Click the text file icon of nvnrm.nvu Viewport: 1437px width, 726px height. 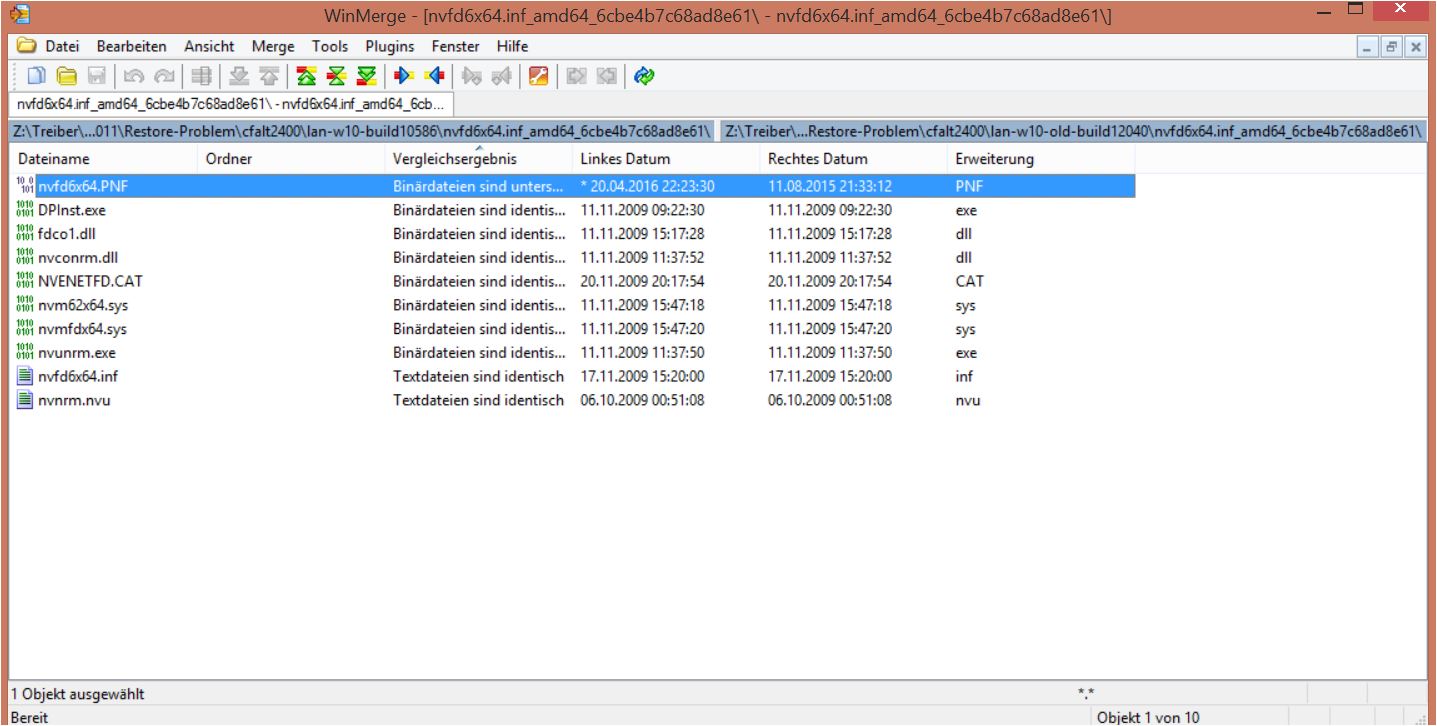(25, 400)
